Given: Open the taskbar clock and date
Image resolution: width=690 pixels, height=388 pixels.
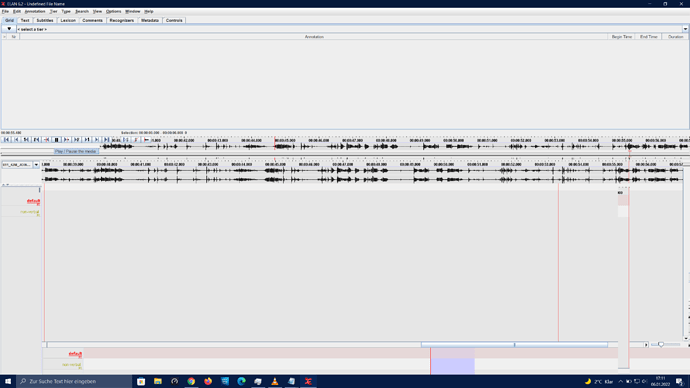Looking at the screenshot, I should [x=661, y=381].
